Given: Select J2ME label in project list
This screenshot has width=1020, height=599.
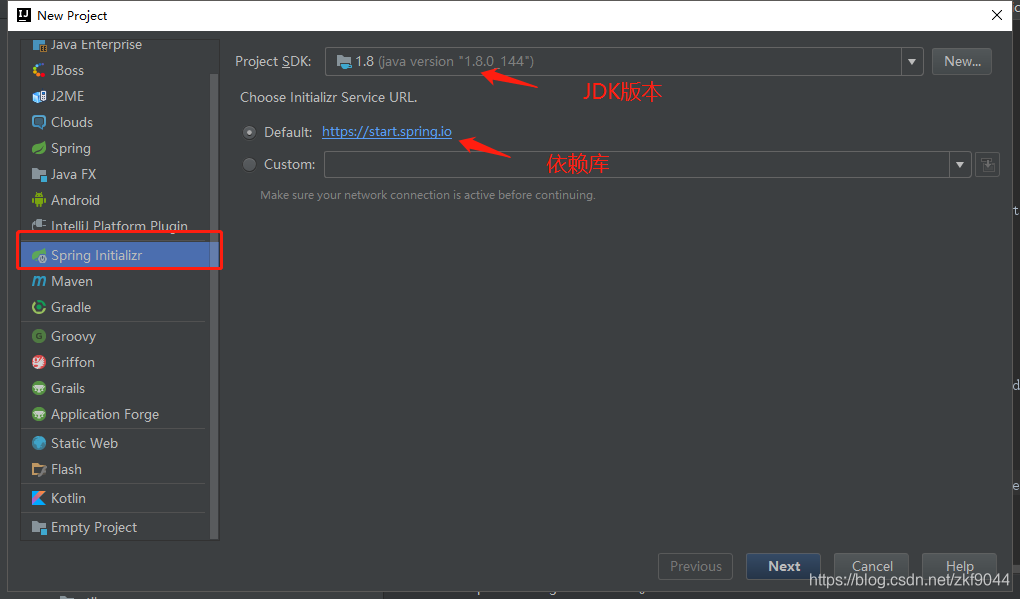Looking at the screenshot, I should (x=68, y=96).
